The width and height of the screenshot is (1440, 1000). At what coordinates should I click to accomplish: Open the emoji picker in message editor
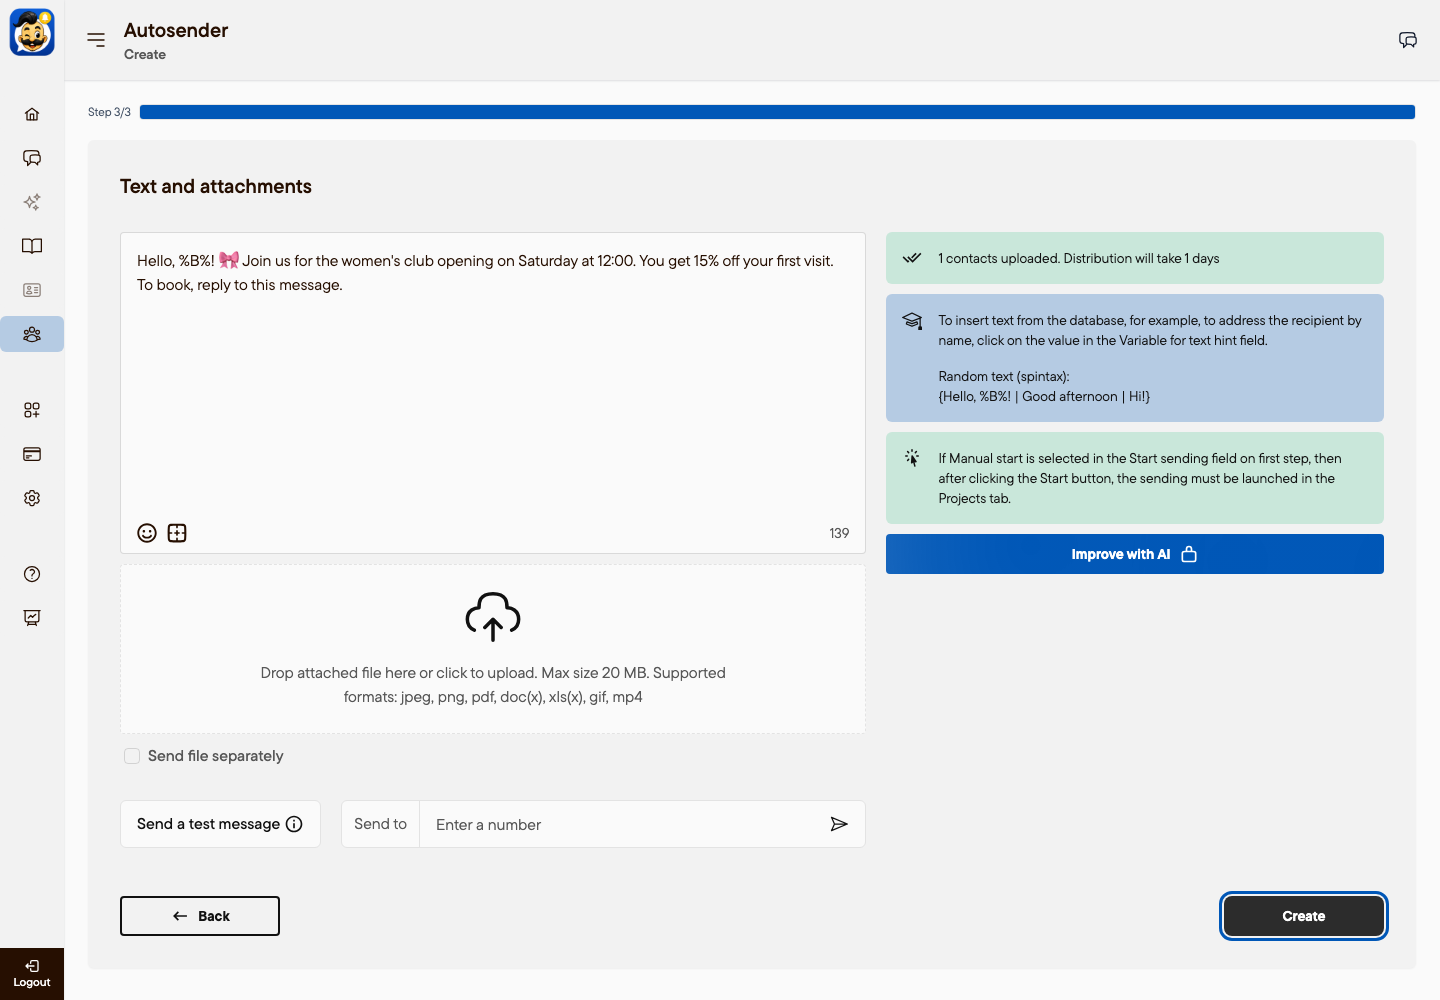point(147,533)
